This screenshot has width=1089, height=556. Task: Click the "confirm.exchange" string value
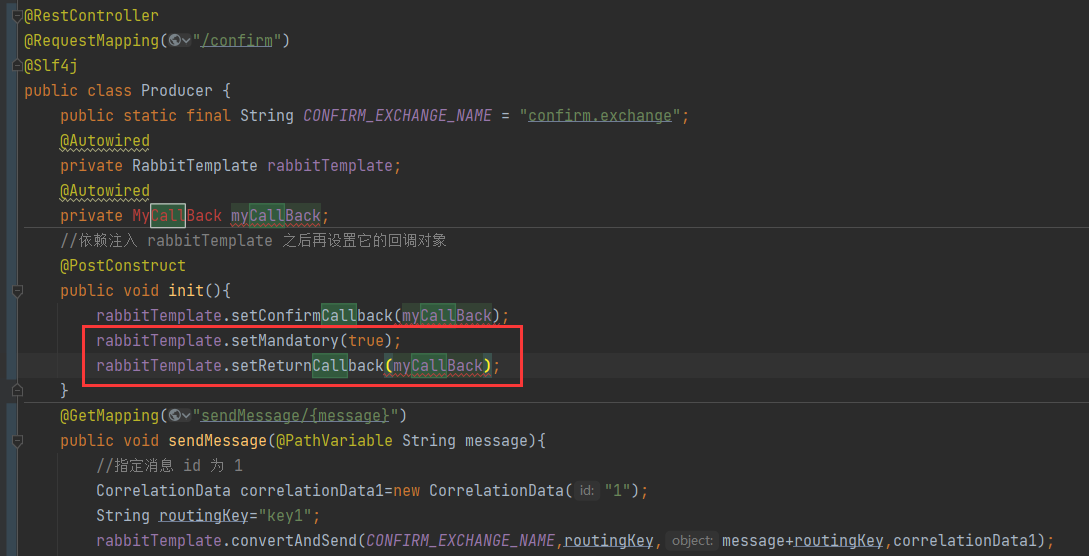click(x=600, y=116)
